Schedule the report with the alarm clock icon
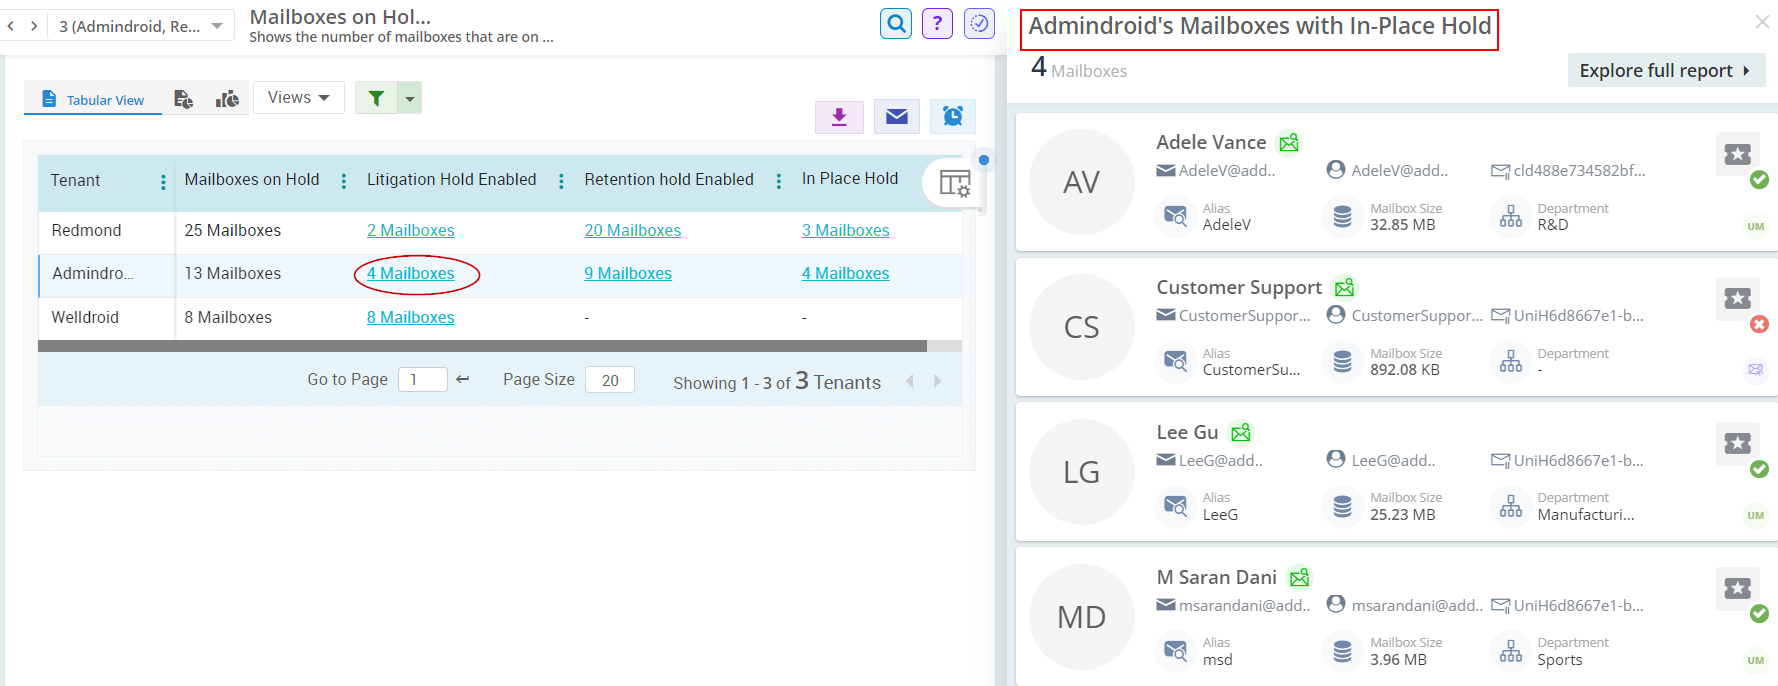 click(x=953, y=117)
